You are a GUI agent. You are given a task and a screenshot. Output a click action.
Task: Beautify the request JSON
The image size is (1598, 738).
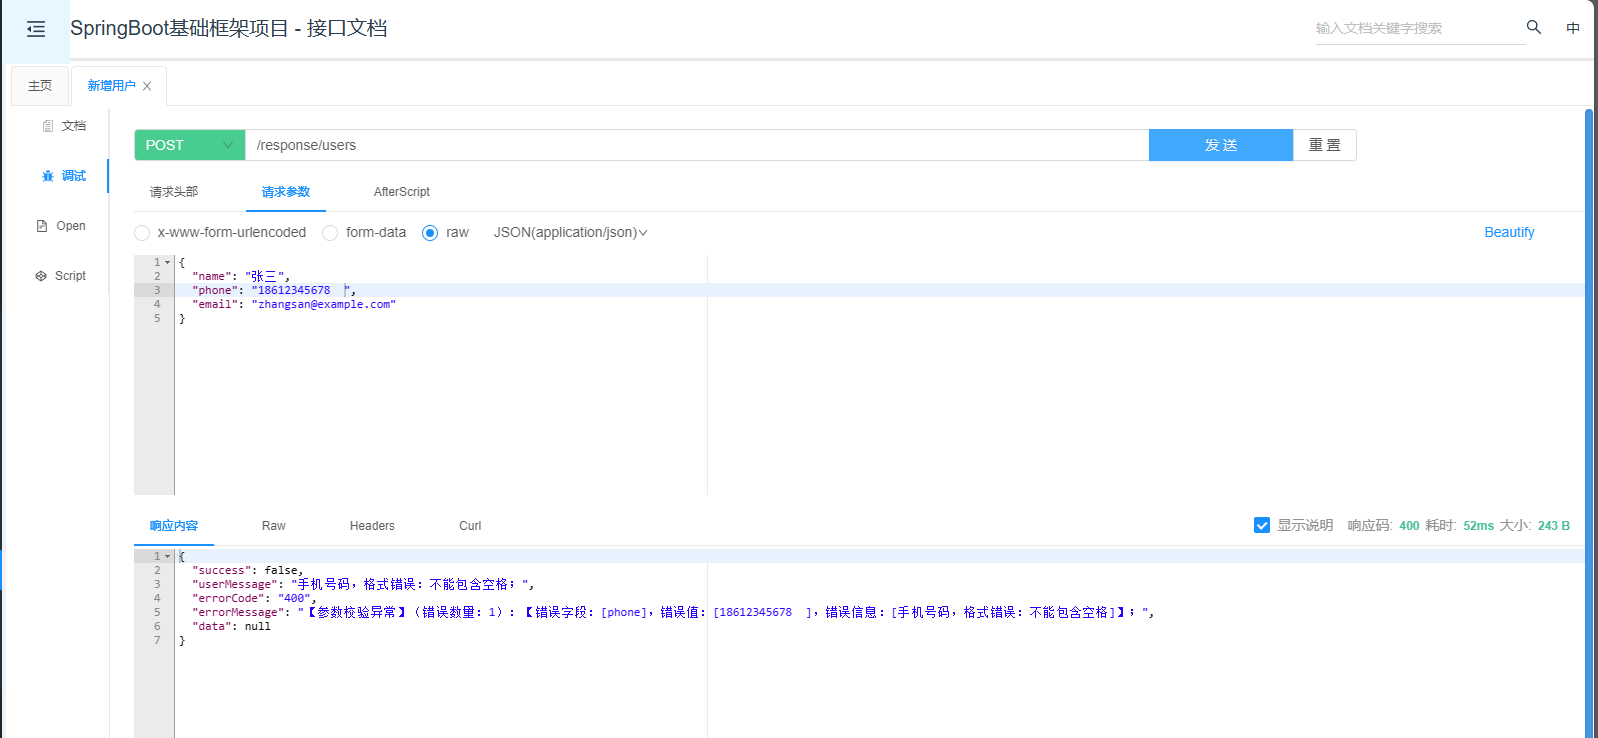tap(1509, 232)
